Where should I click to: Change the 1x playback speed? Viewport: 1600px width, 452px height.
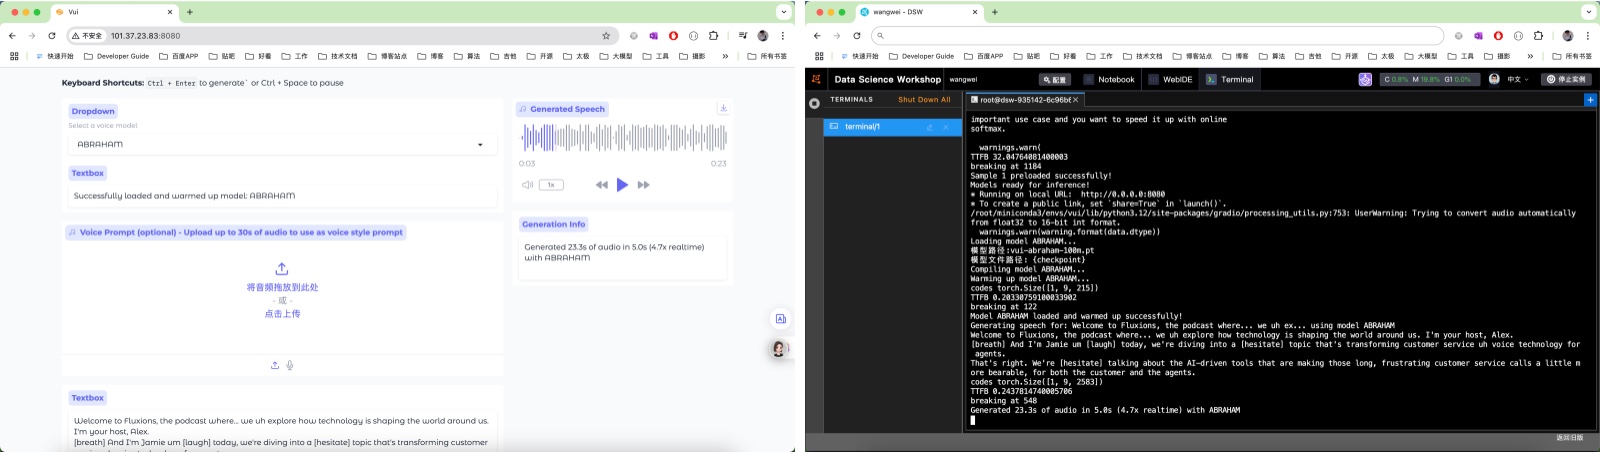551,185
